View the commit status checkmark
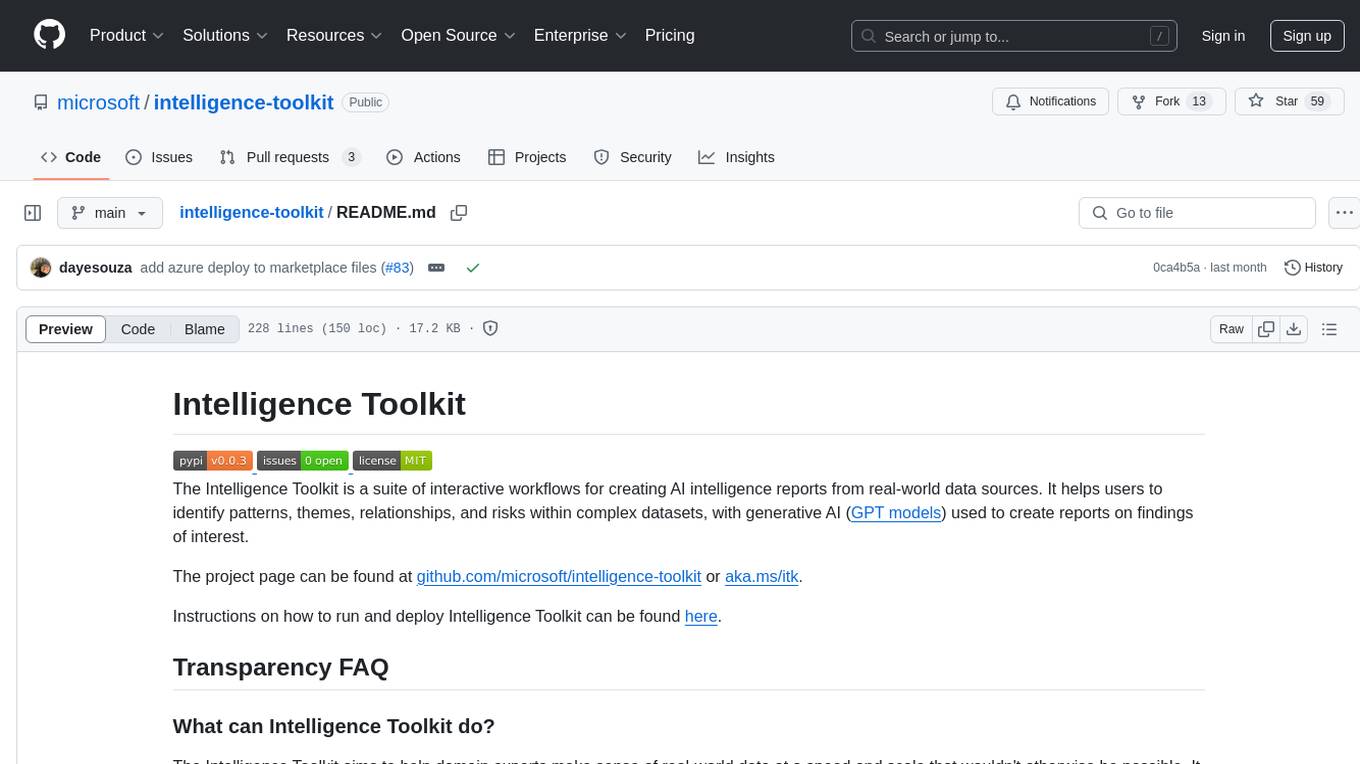The height and width of the screenshot is (764, 1360). pos(473,268)
